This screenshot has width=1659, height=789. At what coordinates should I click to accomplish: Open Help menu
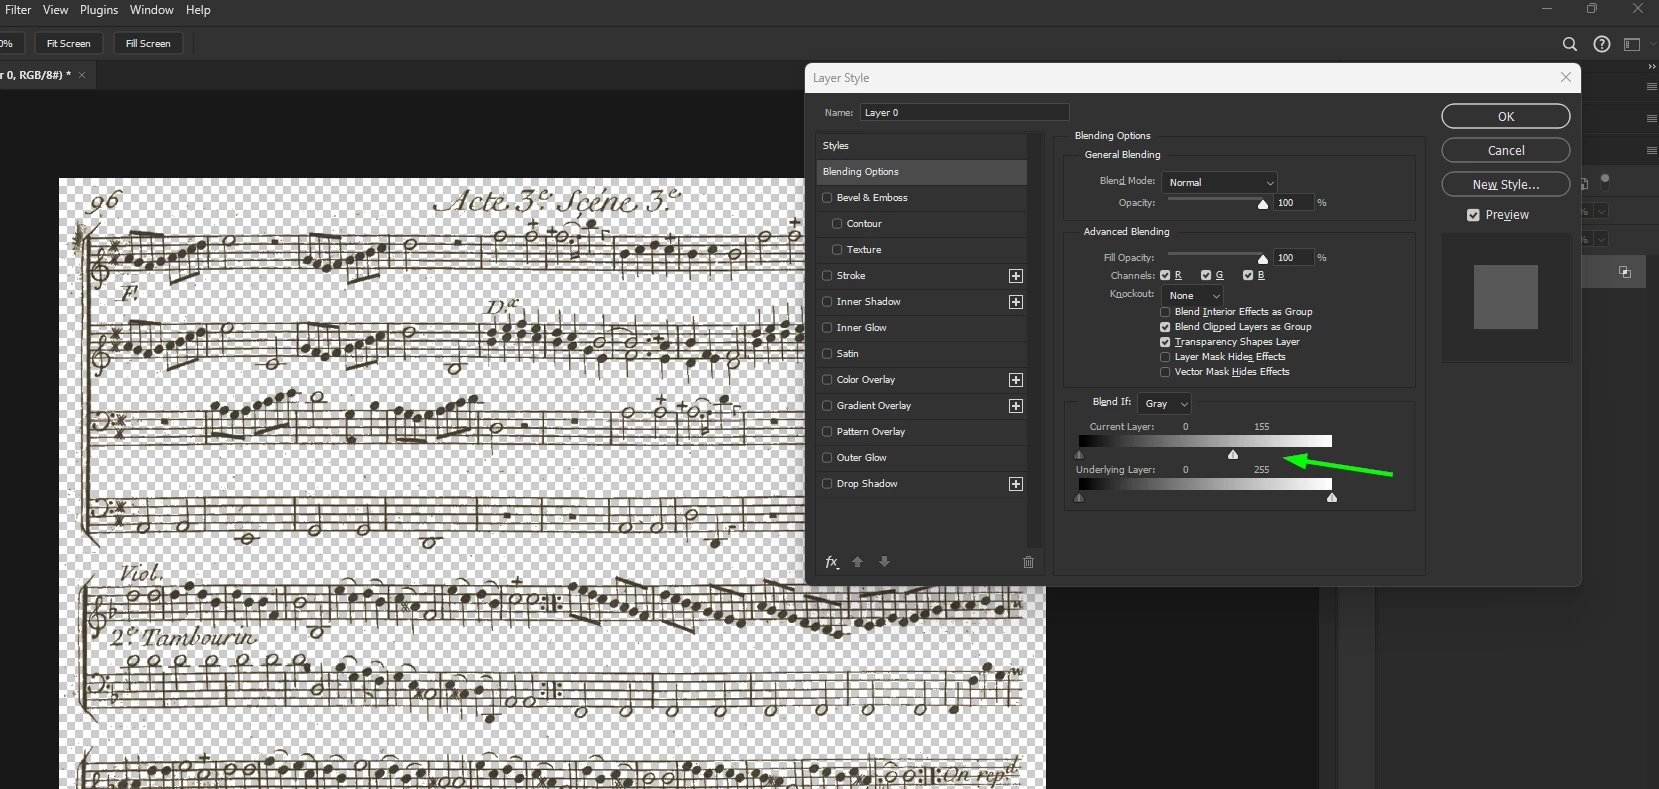[198, 10]
